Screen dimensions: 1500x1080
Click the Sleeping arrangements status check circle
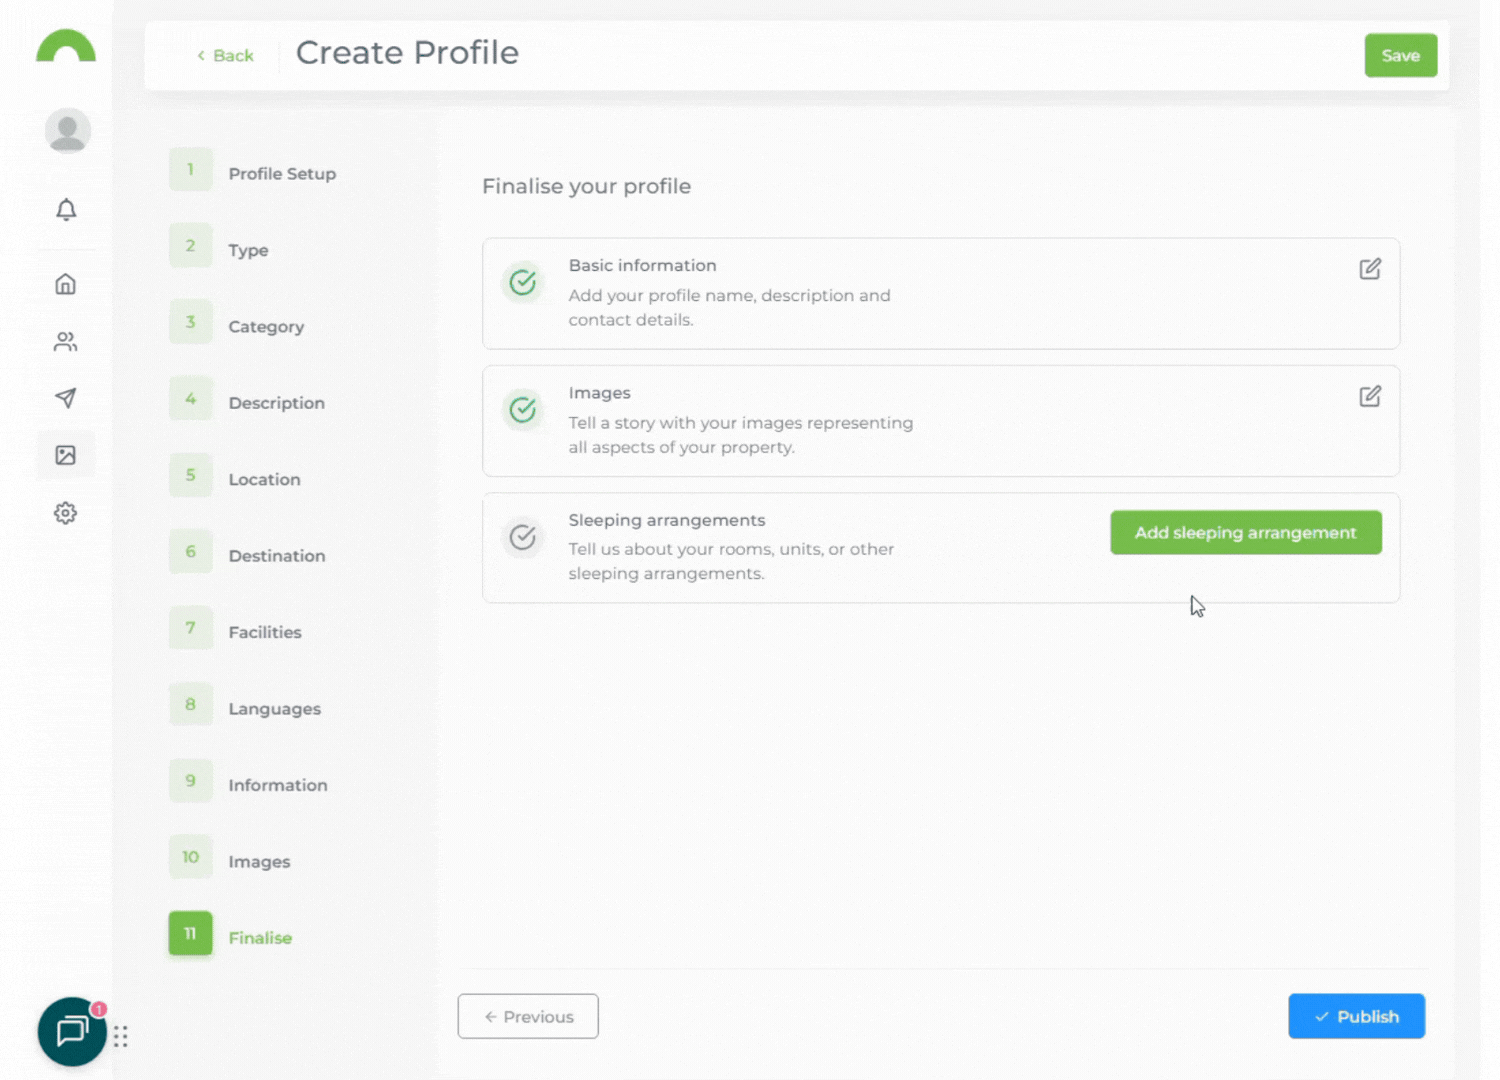click(x=523, y=537)
